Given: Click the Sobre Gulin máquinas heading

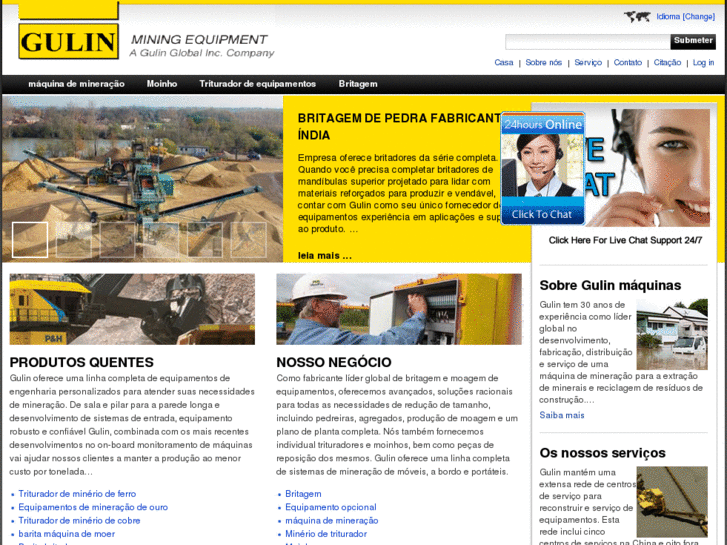Looking at the screenshot, I should [610, 285].
